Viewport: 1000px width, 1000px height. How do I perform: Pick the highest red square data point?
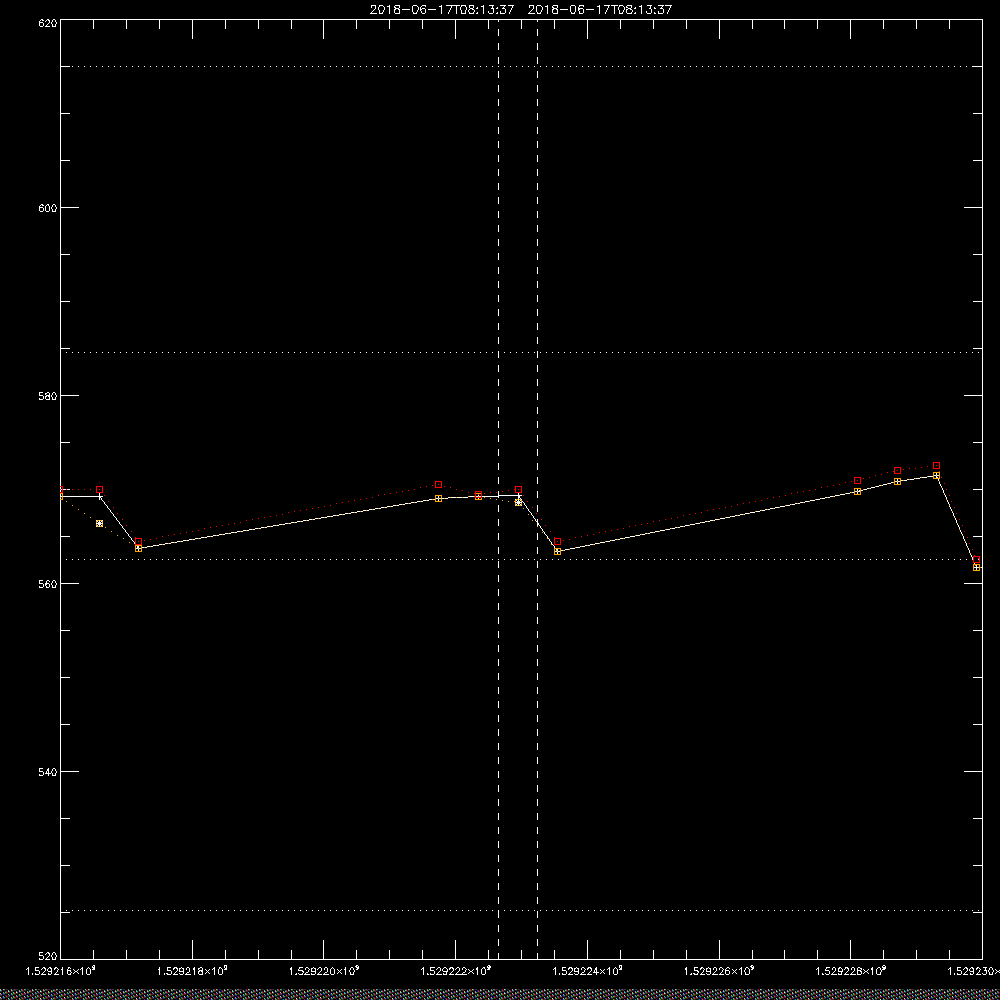tap(936, 466)
